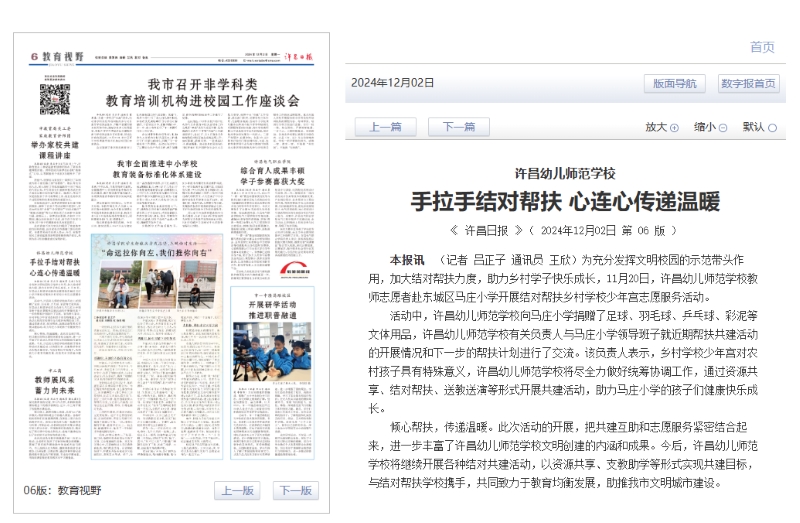The image size is (800, 523).
Task: Click the 放大 zoom-in plus icon
Action: [x=674, y=128]
